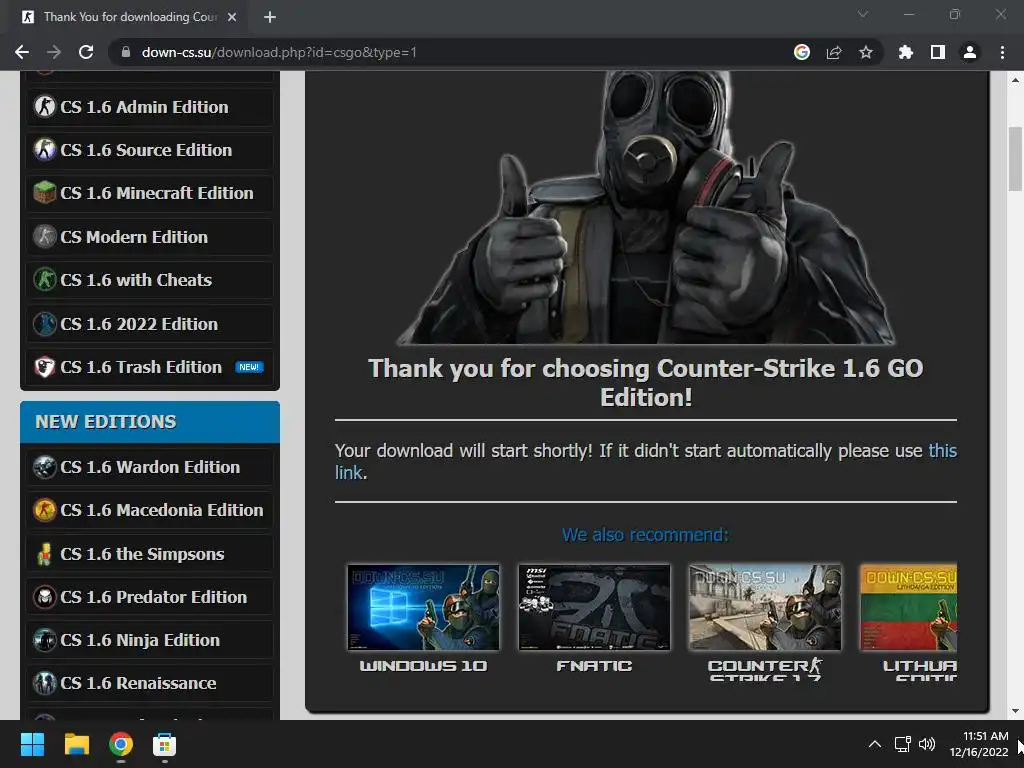
Task: Open the Fnatic edition thumbnail
Action: coord(594,607)
